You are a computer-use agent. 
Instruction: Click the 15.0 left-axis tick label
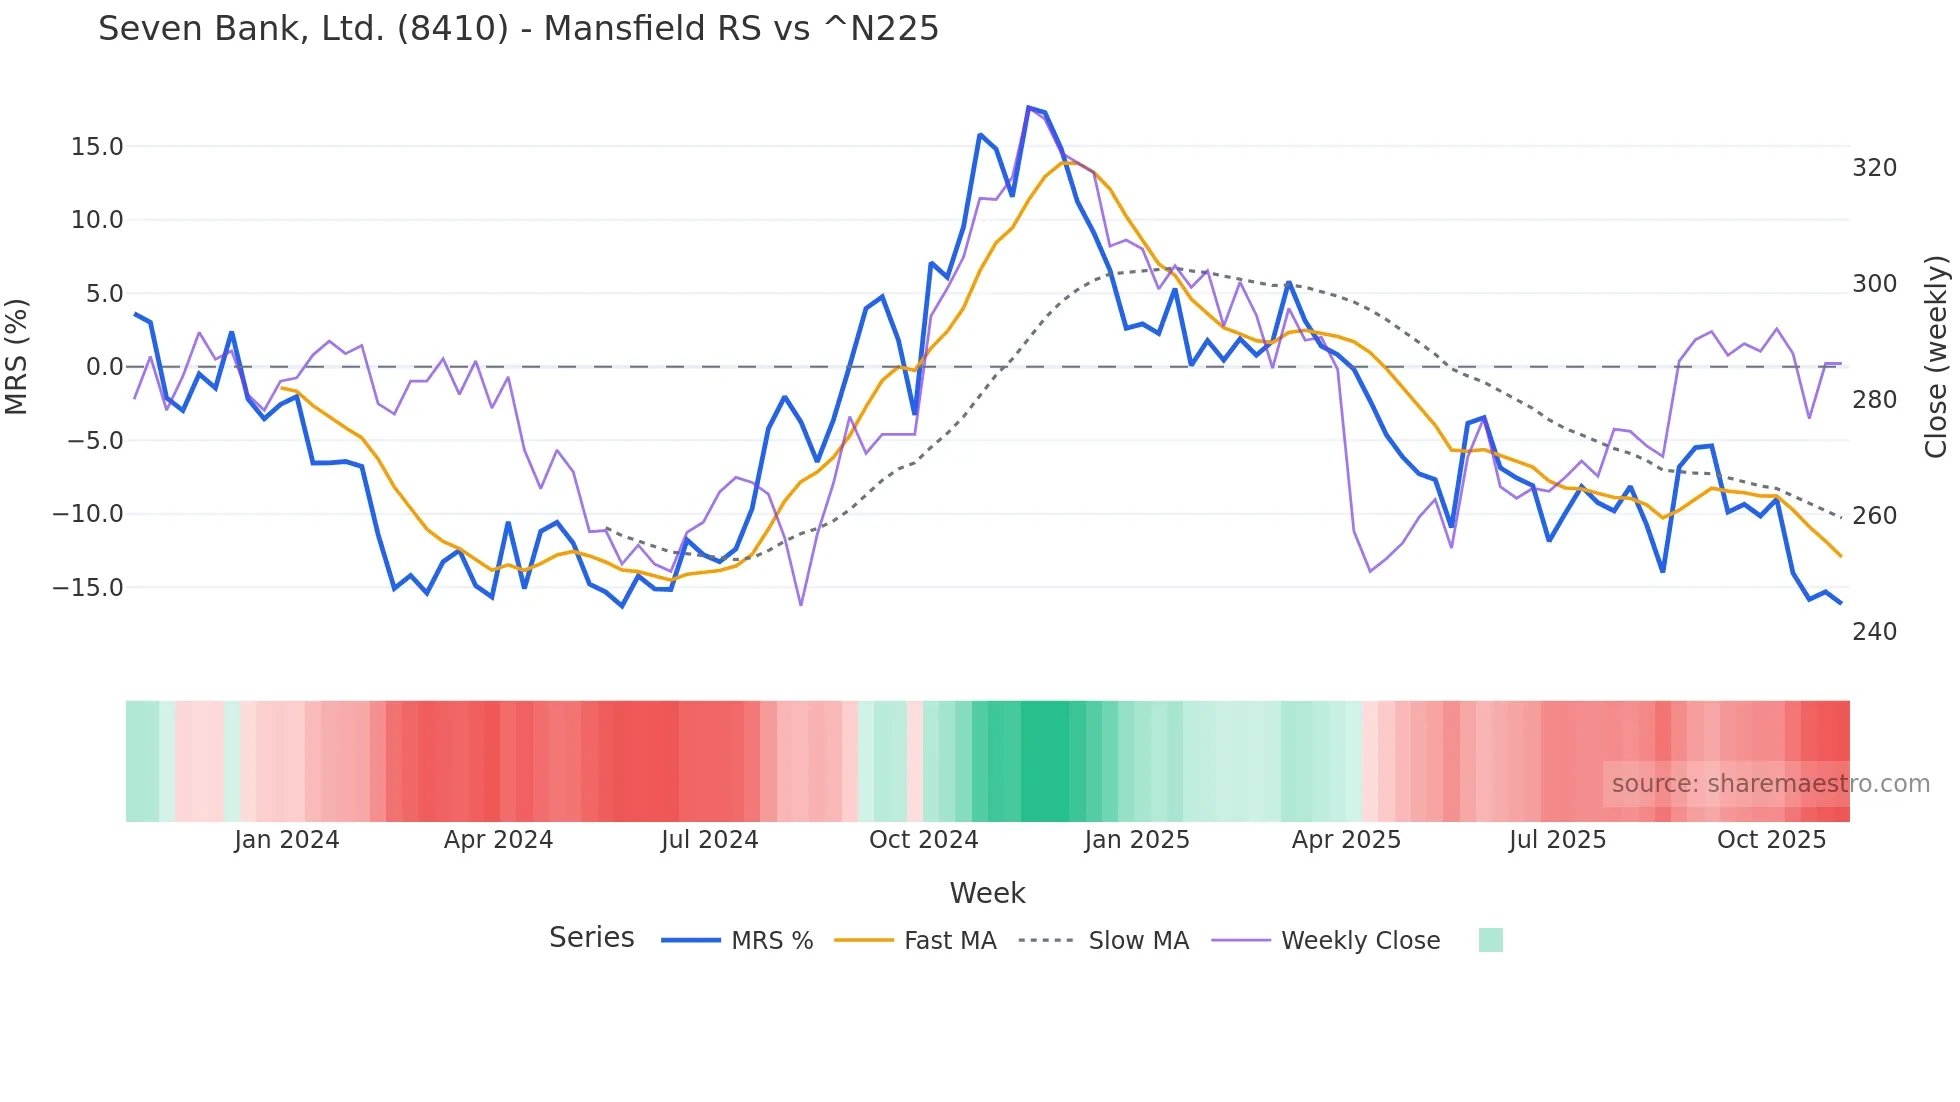[x=97, y=147]
